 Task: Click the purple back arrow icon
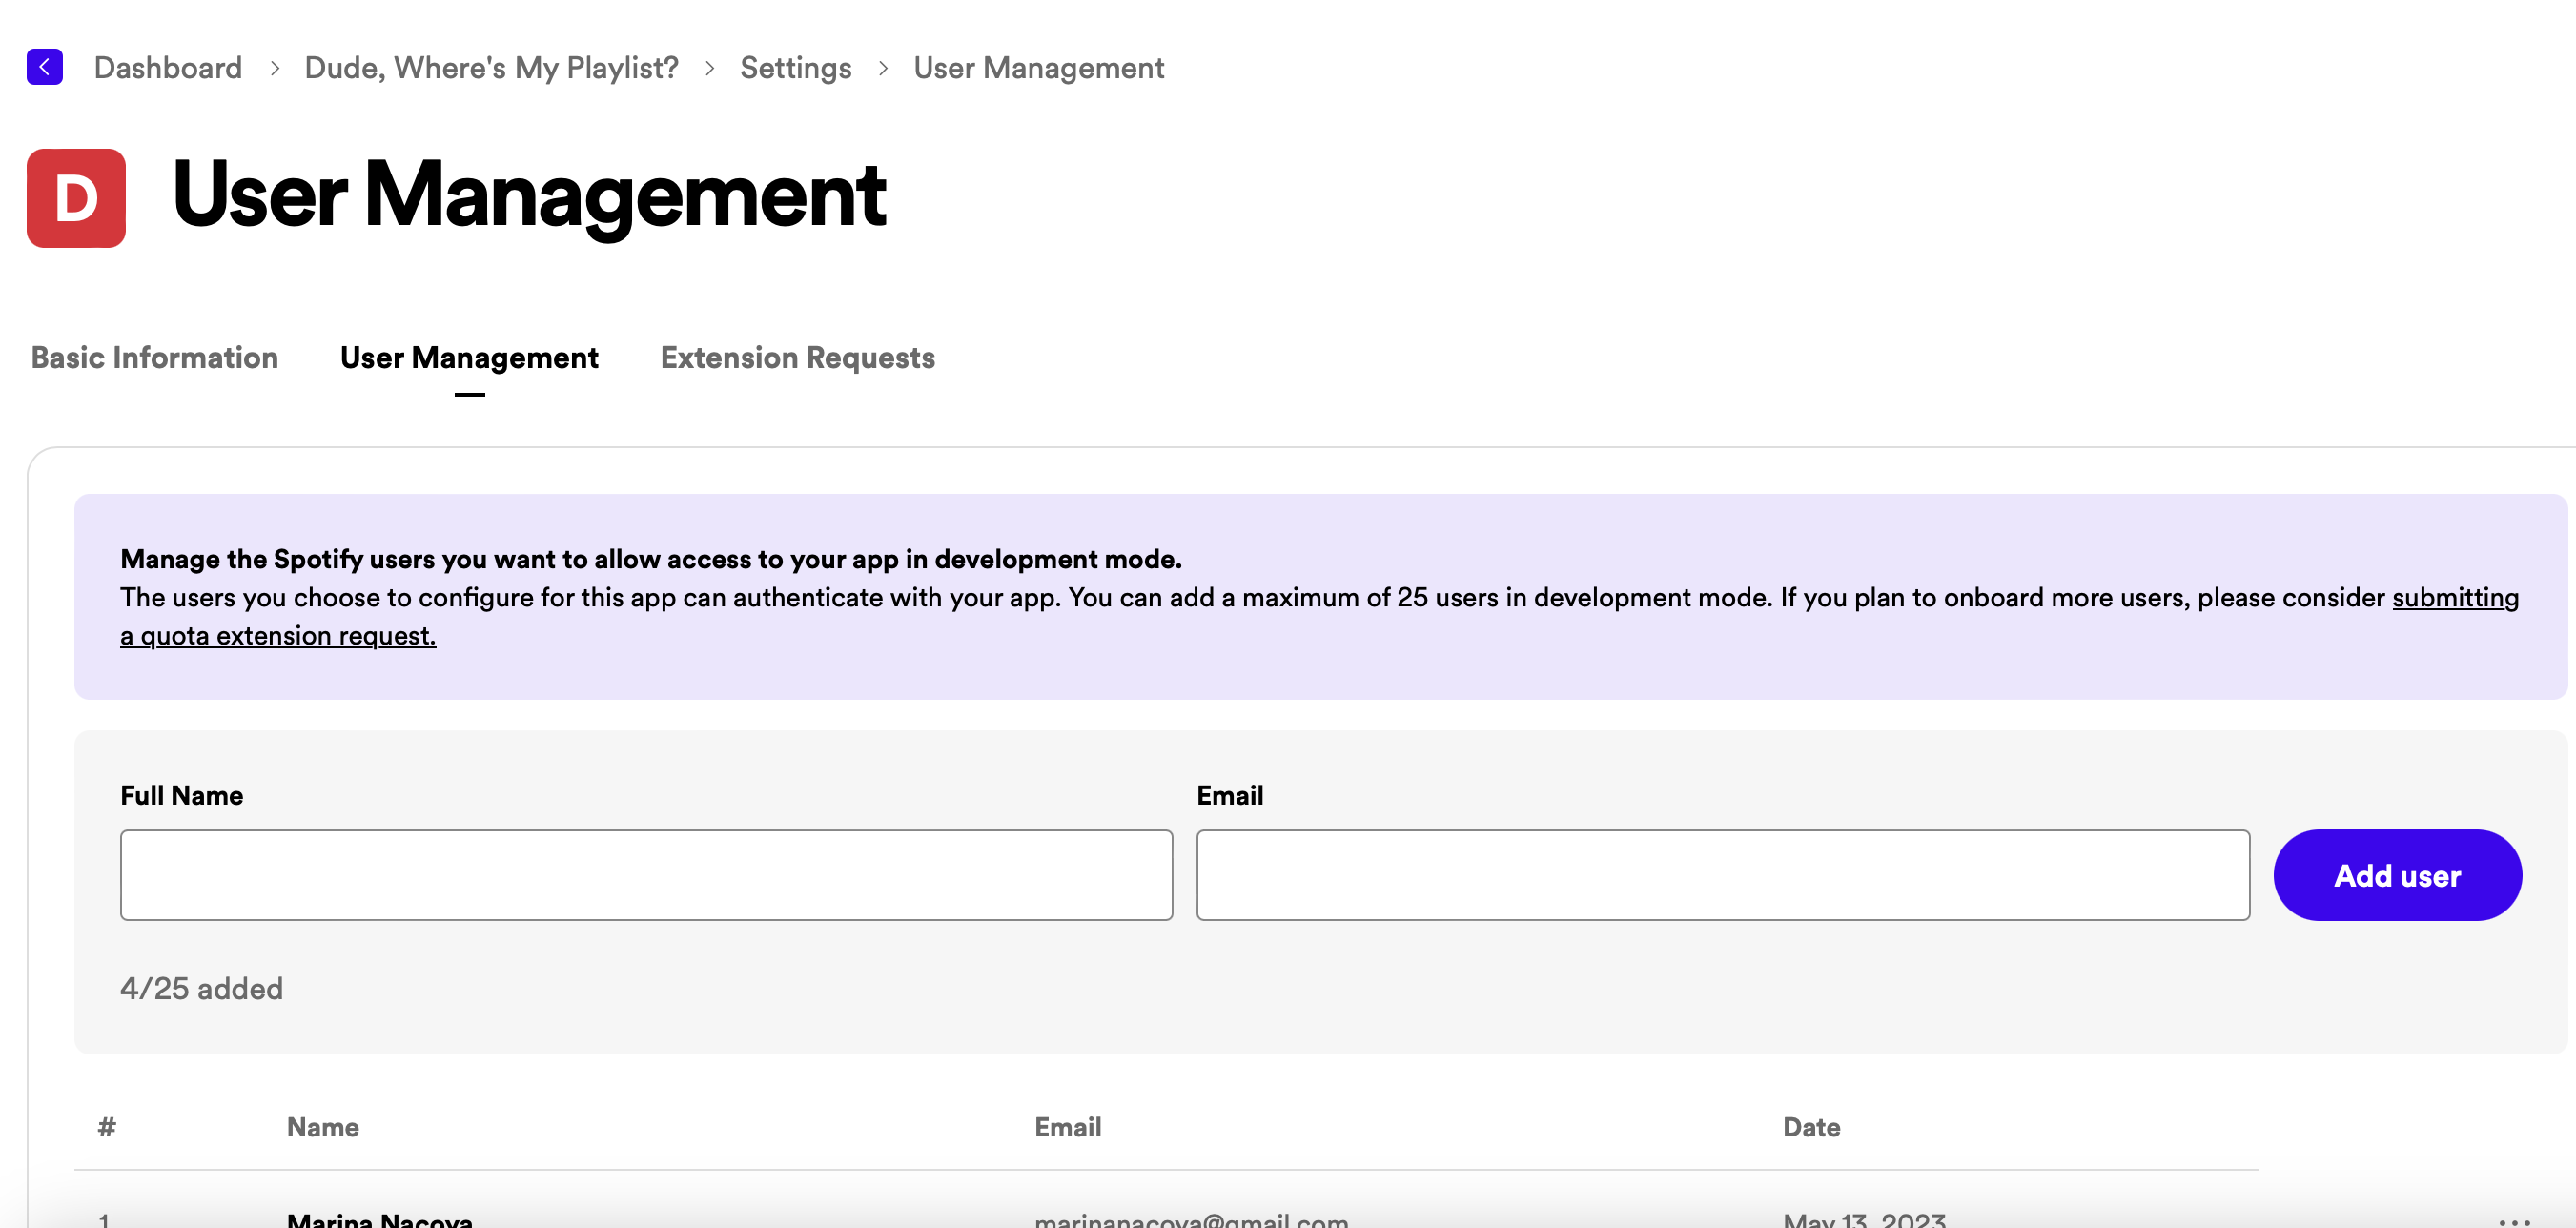click(x=44, y=67)
